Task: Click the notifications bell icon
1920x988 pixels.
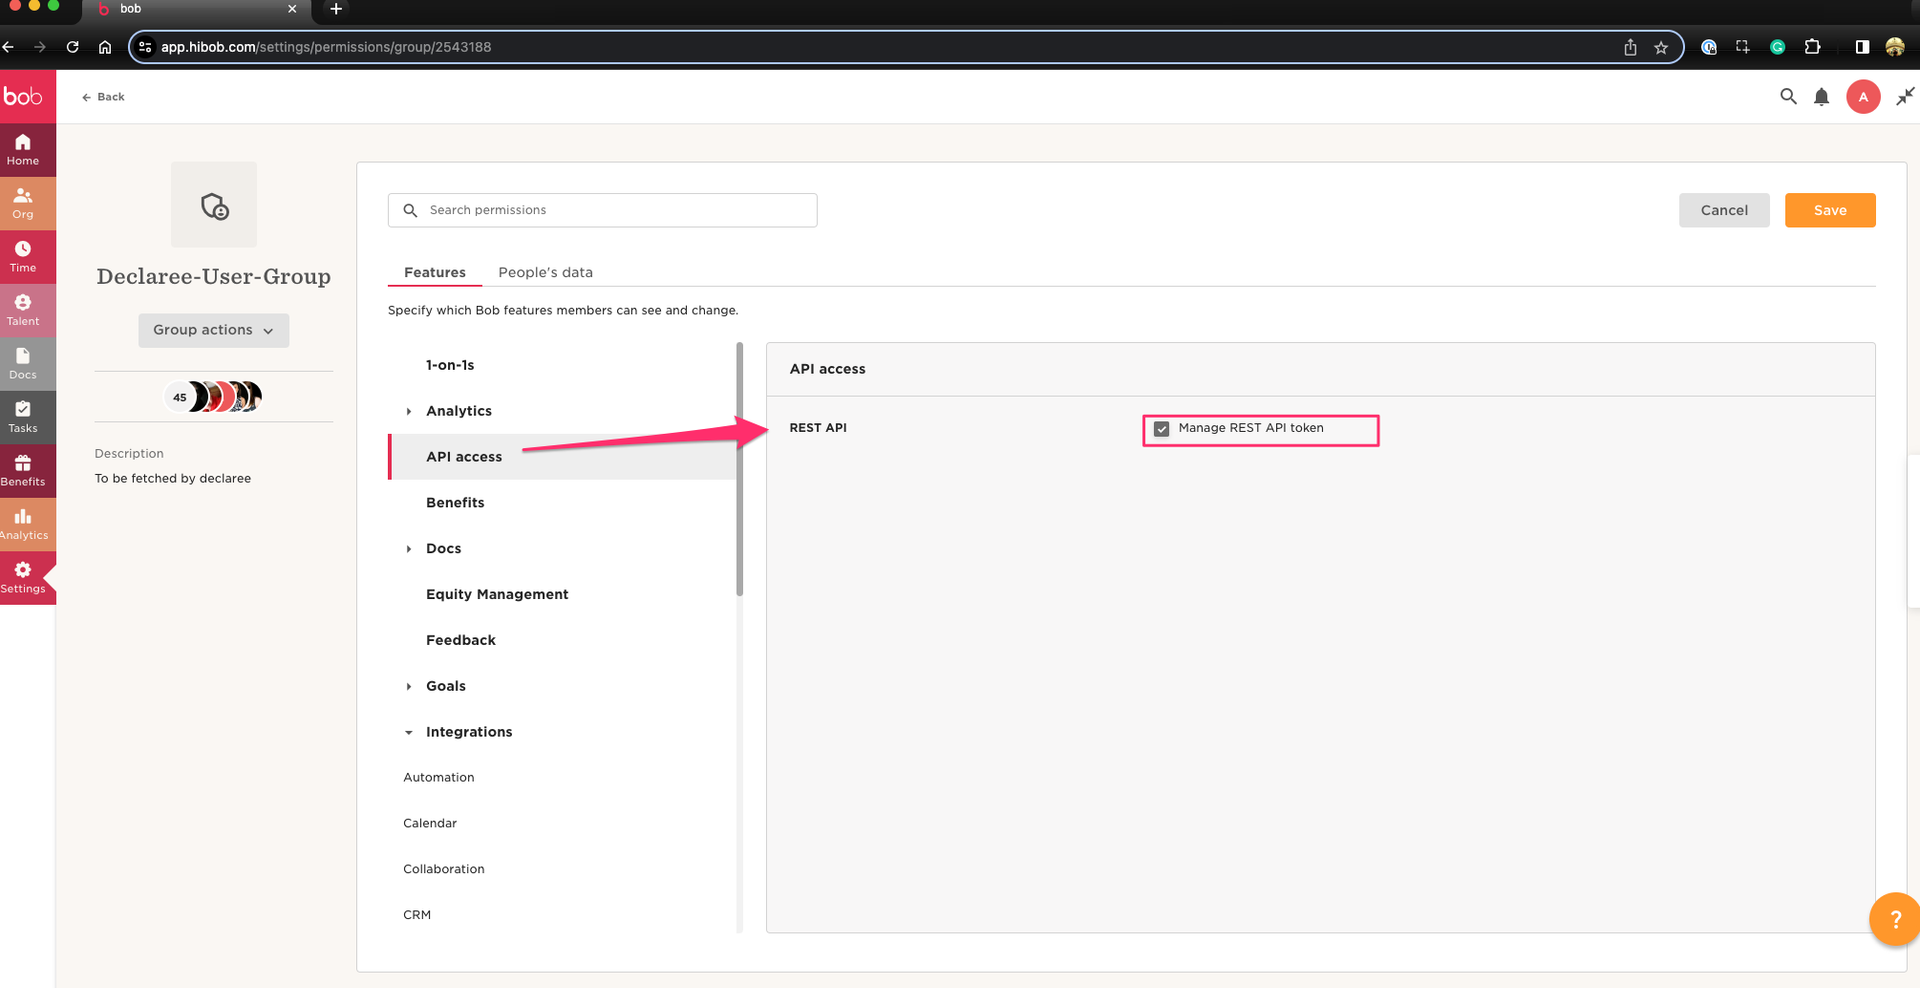Action: (1821, 97)
